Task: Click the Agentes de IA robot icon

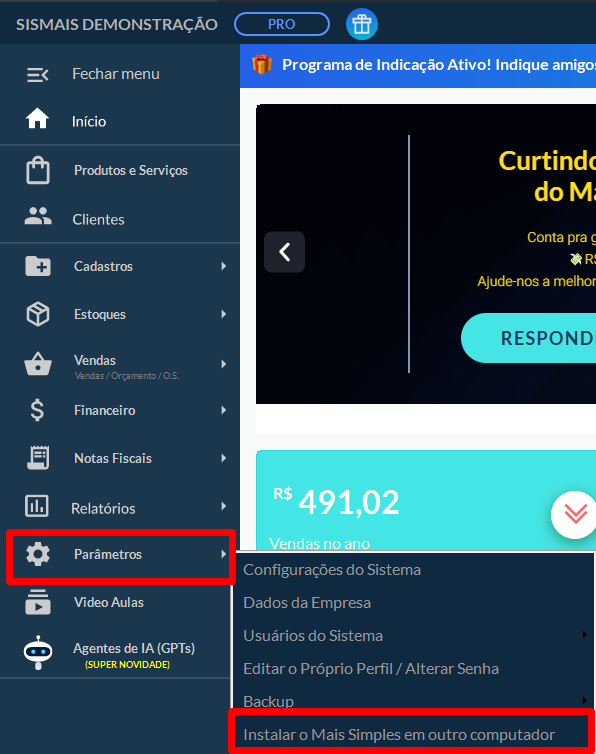Action: tap(38, 653)
